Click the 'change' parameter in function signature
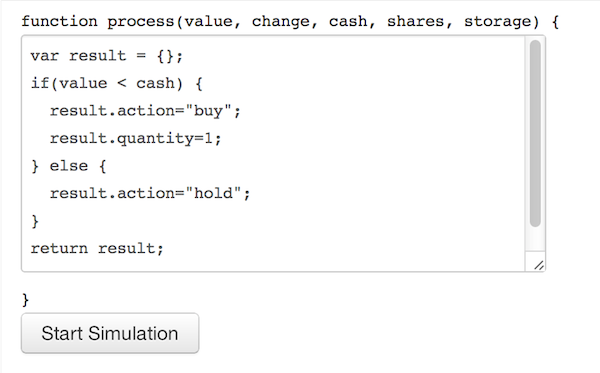 [280, 21]
